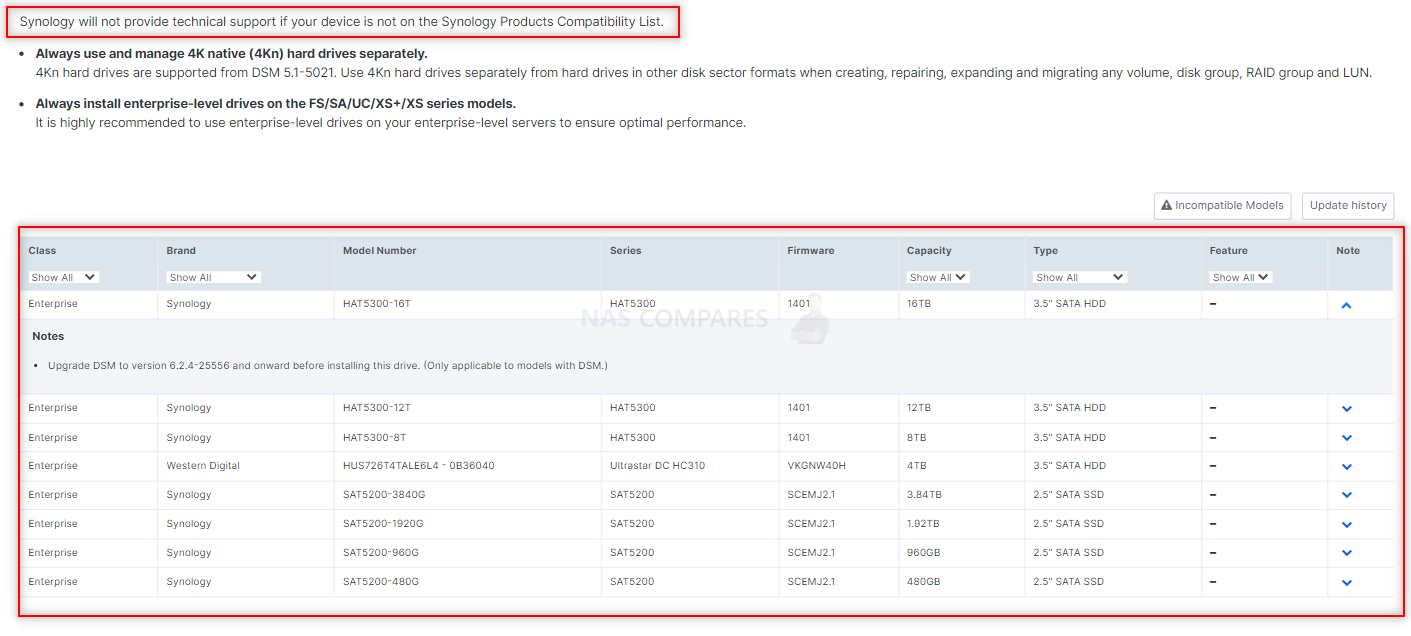1411x636 pixels.
Task: Expand the note for HUS726T4TALE6L4 drive
Action: [1346, 466]
